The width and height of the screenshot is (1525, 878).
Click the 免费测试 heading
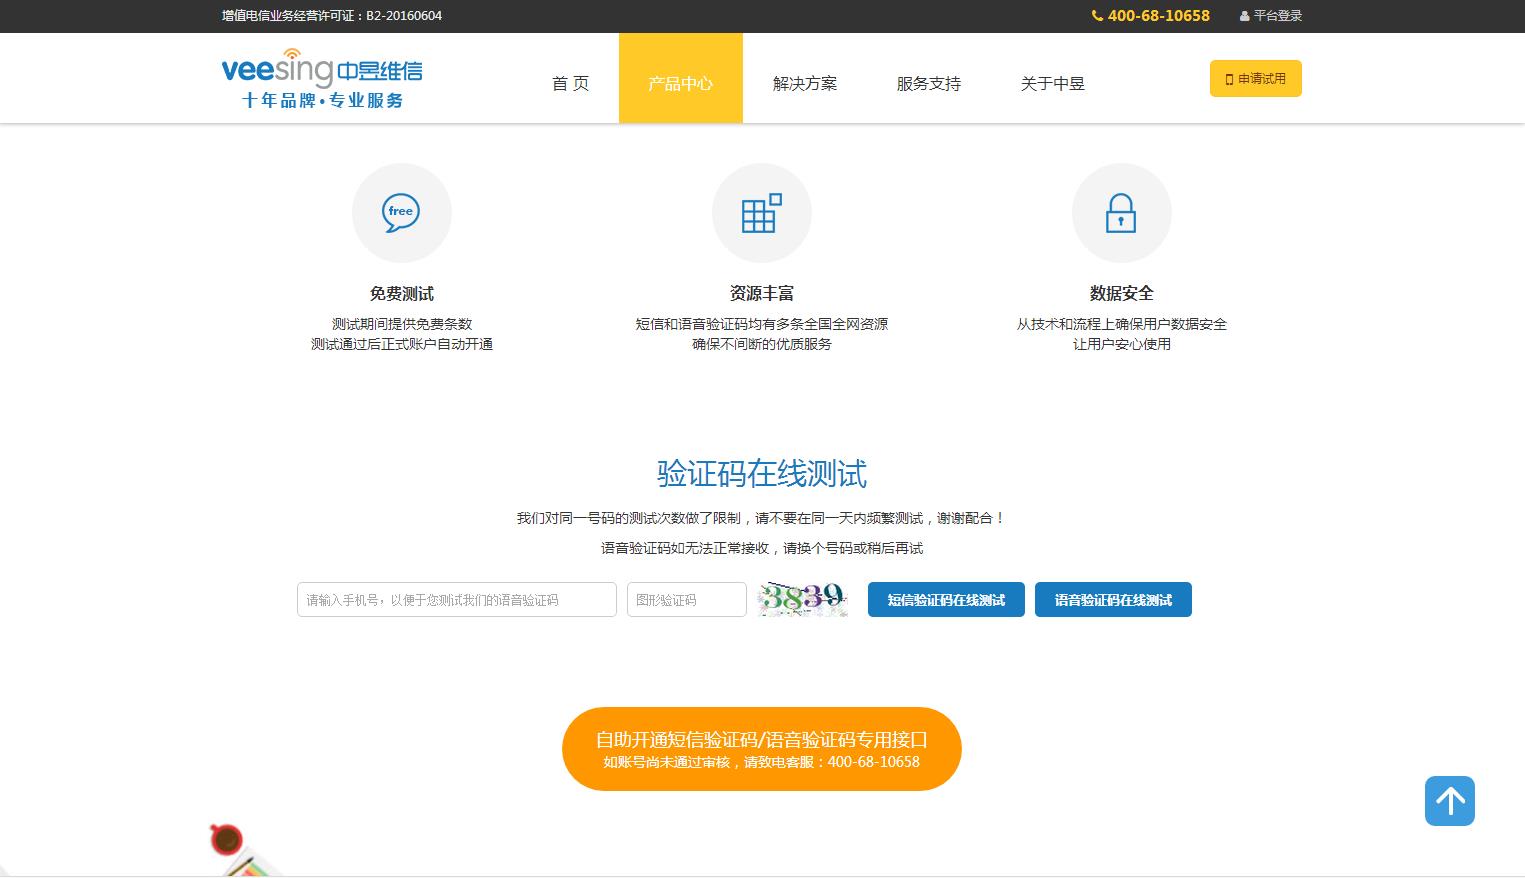point(401,293)
